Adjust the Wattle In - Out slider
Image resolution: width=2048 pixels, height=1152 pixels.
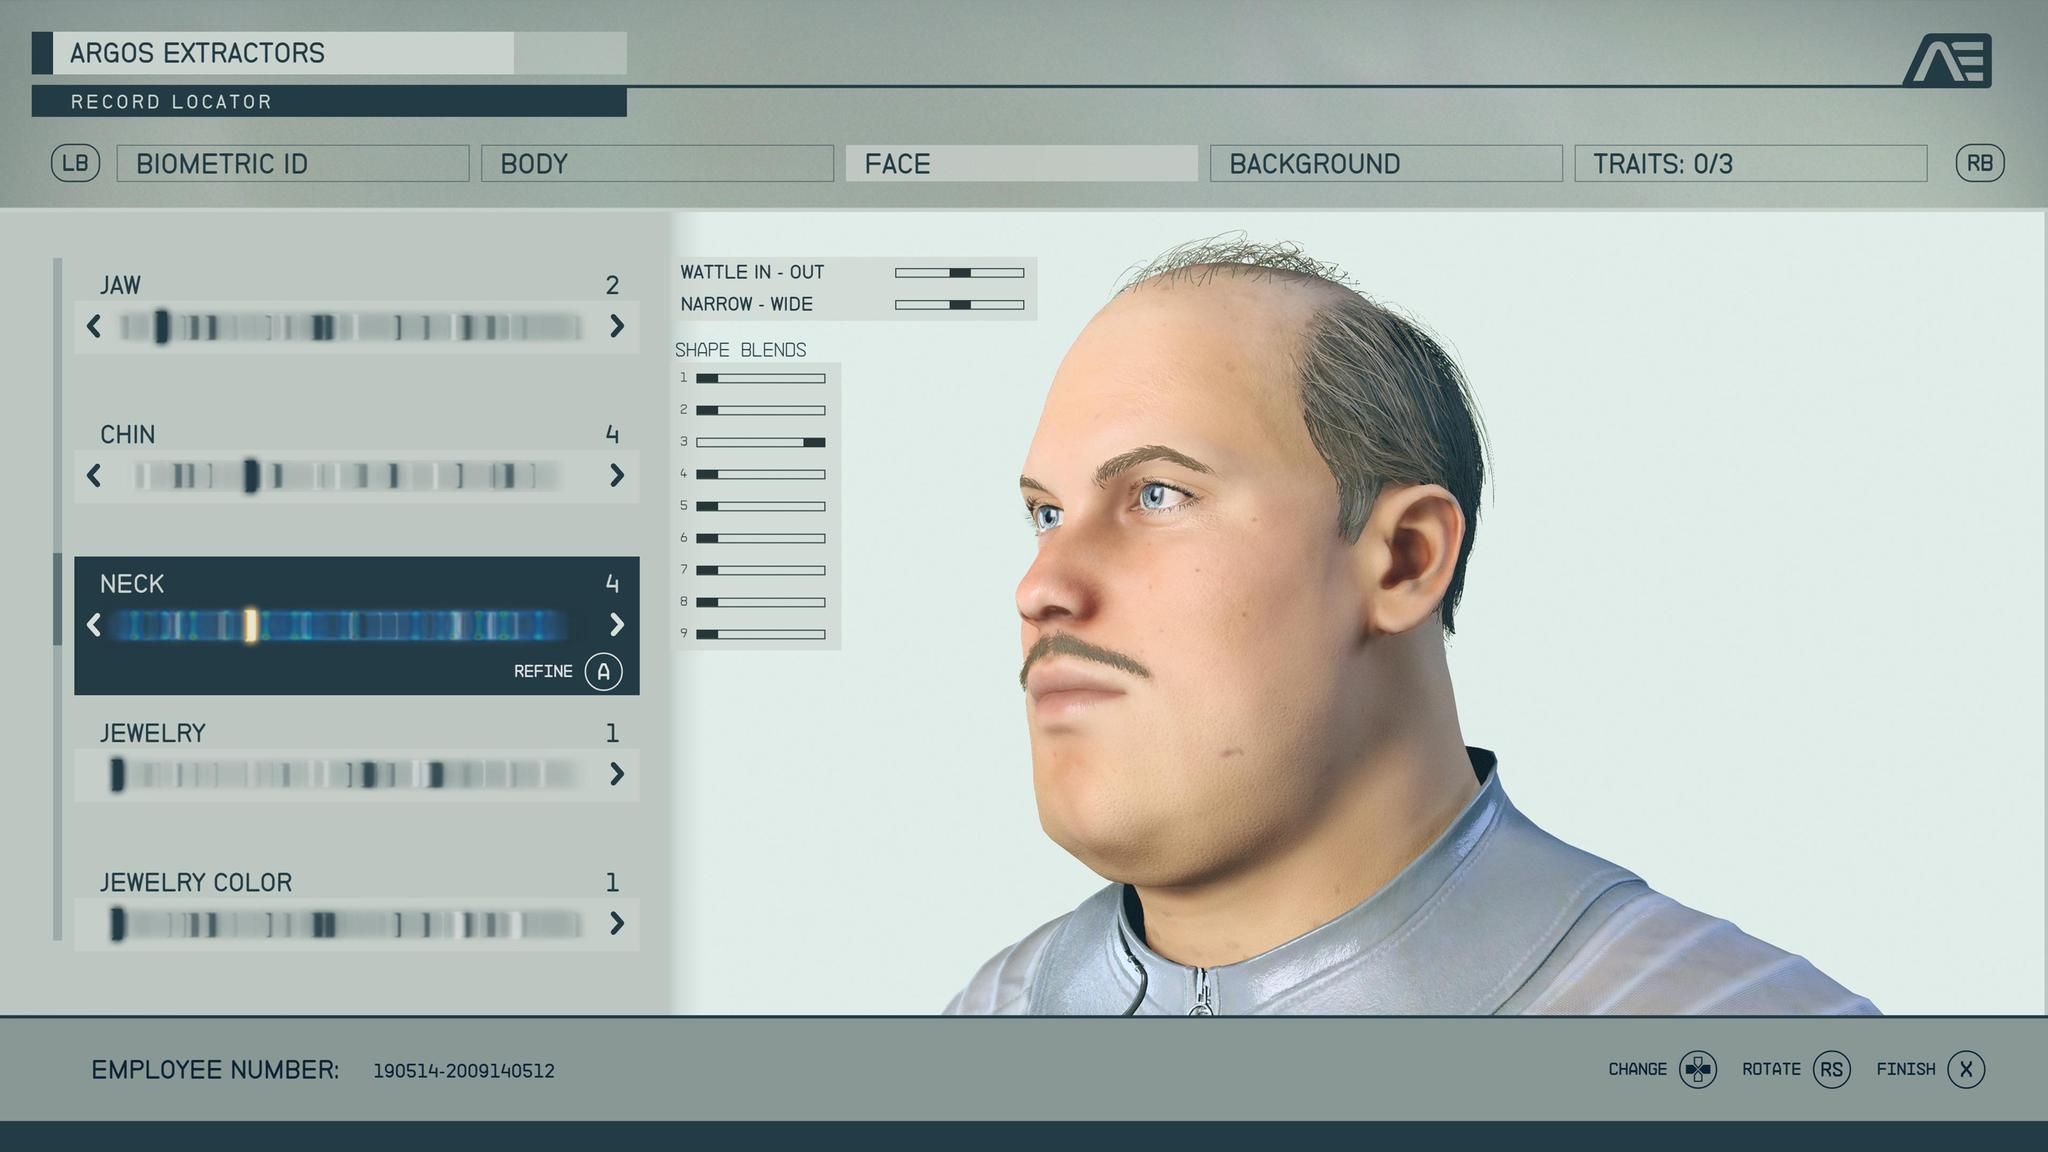click(x=959, y=273)
